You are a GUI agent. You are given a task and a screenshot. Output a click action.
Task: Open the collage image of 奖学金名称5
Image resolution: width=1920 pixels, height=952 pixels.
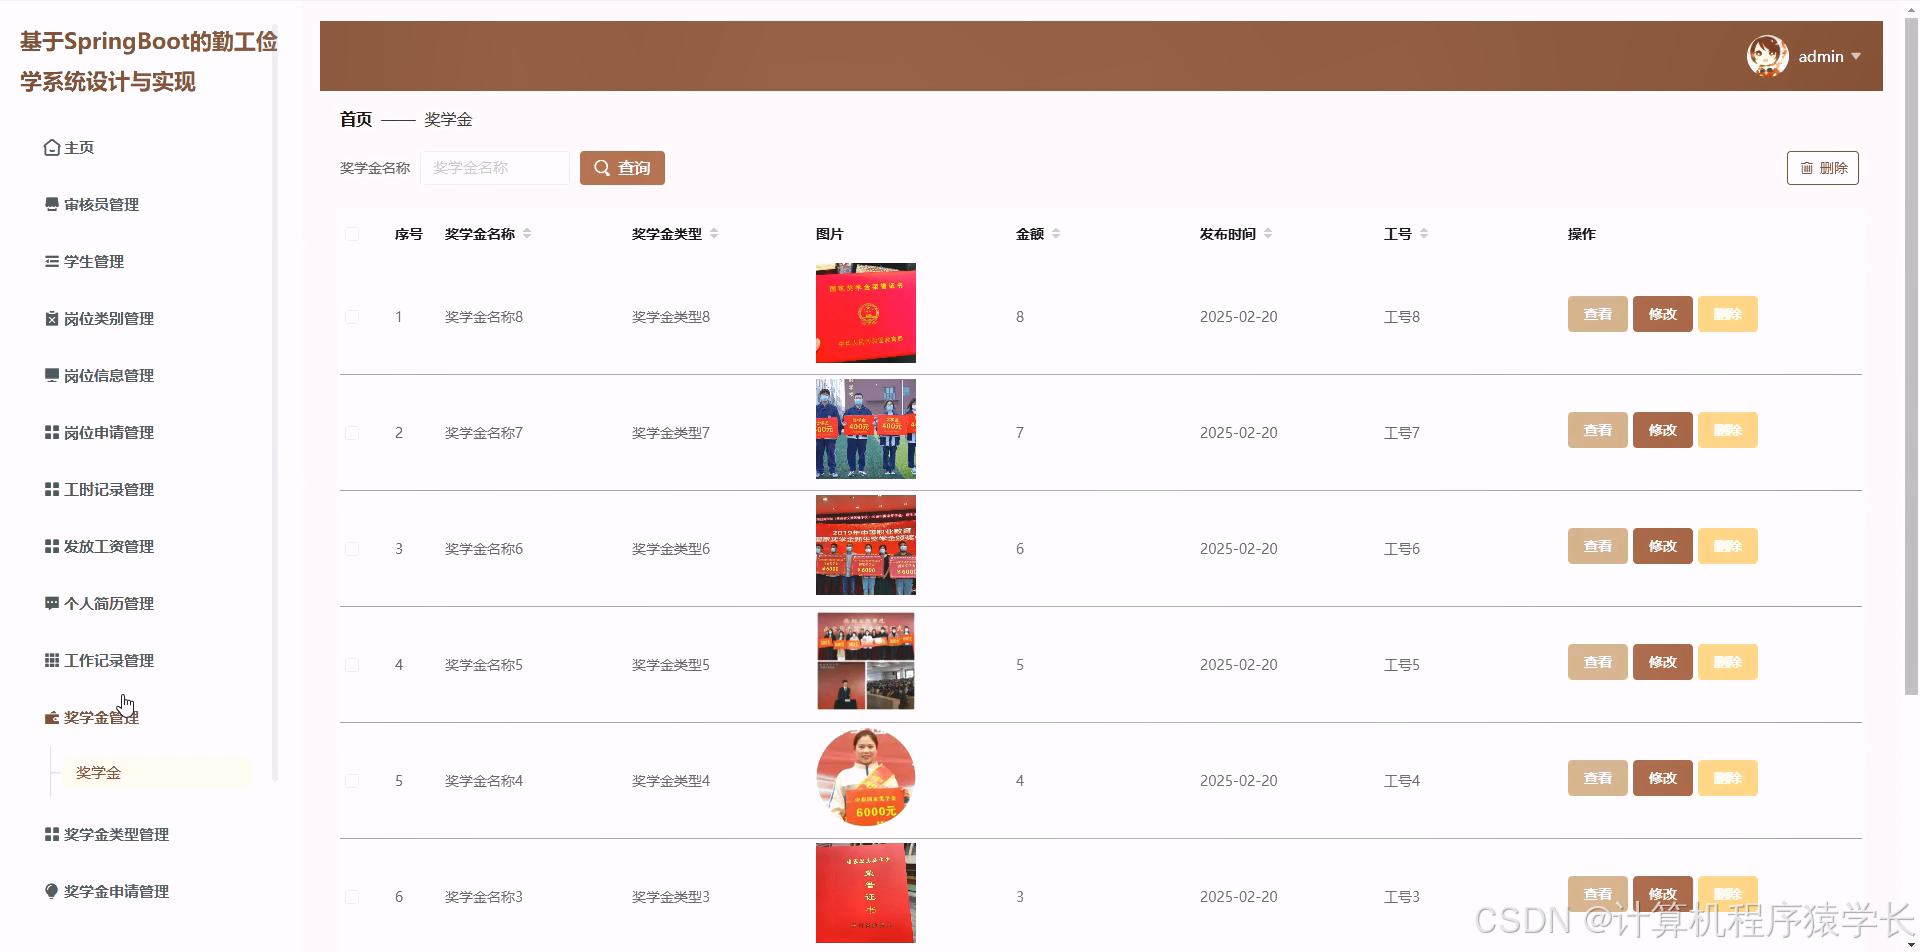866,661
